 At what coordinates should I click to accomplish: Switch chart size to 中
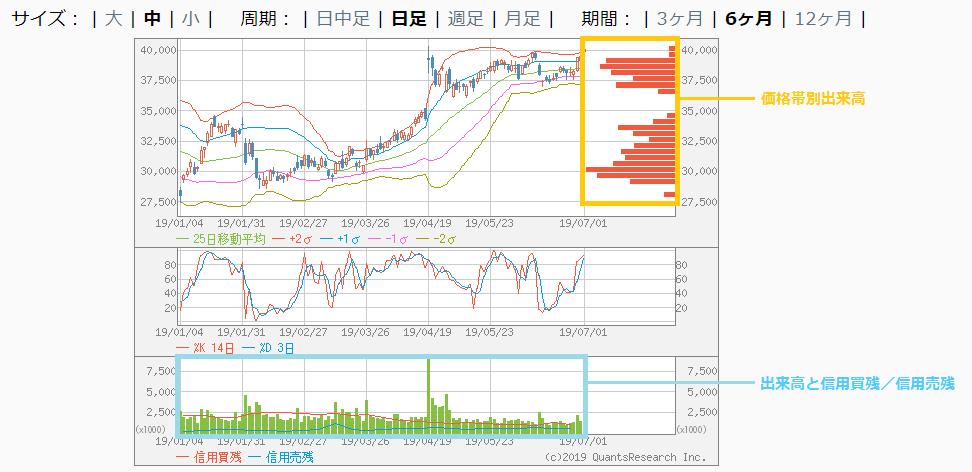tap(152, 19)
